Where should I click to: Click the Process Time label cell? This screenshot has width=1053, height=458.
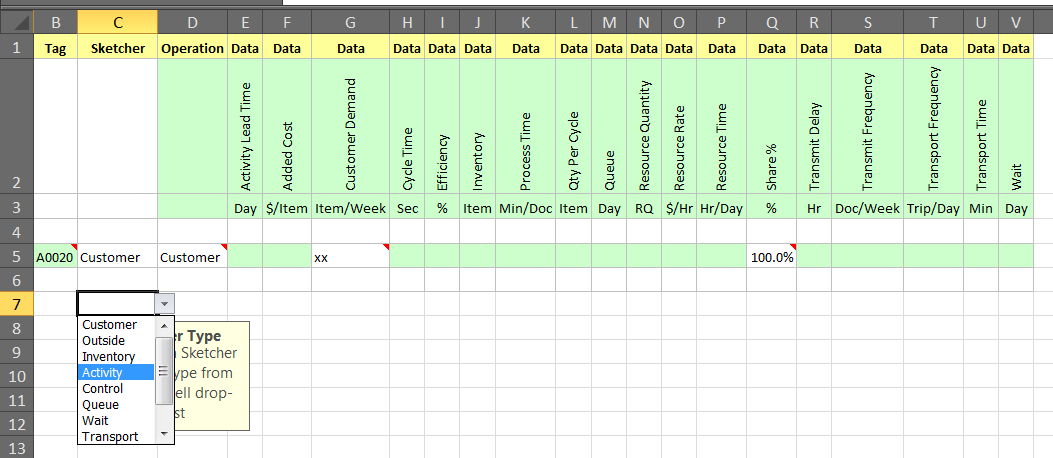pos(526,126)
